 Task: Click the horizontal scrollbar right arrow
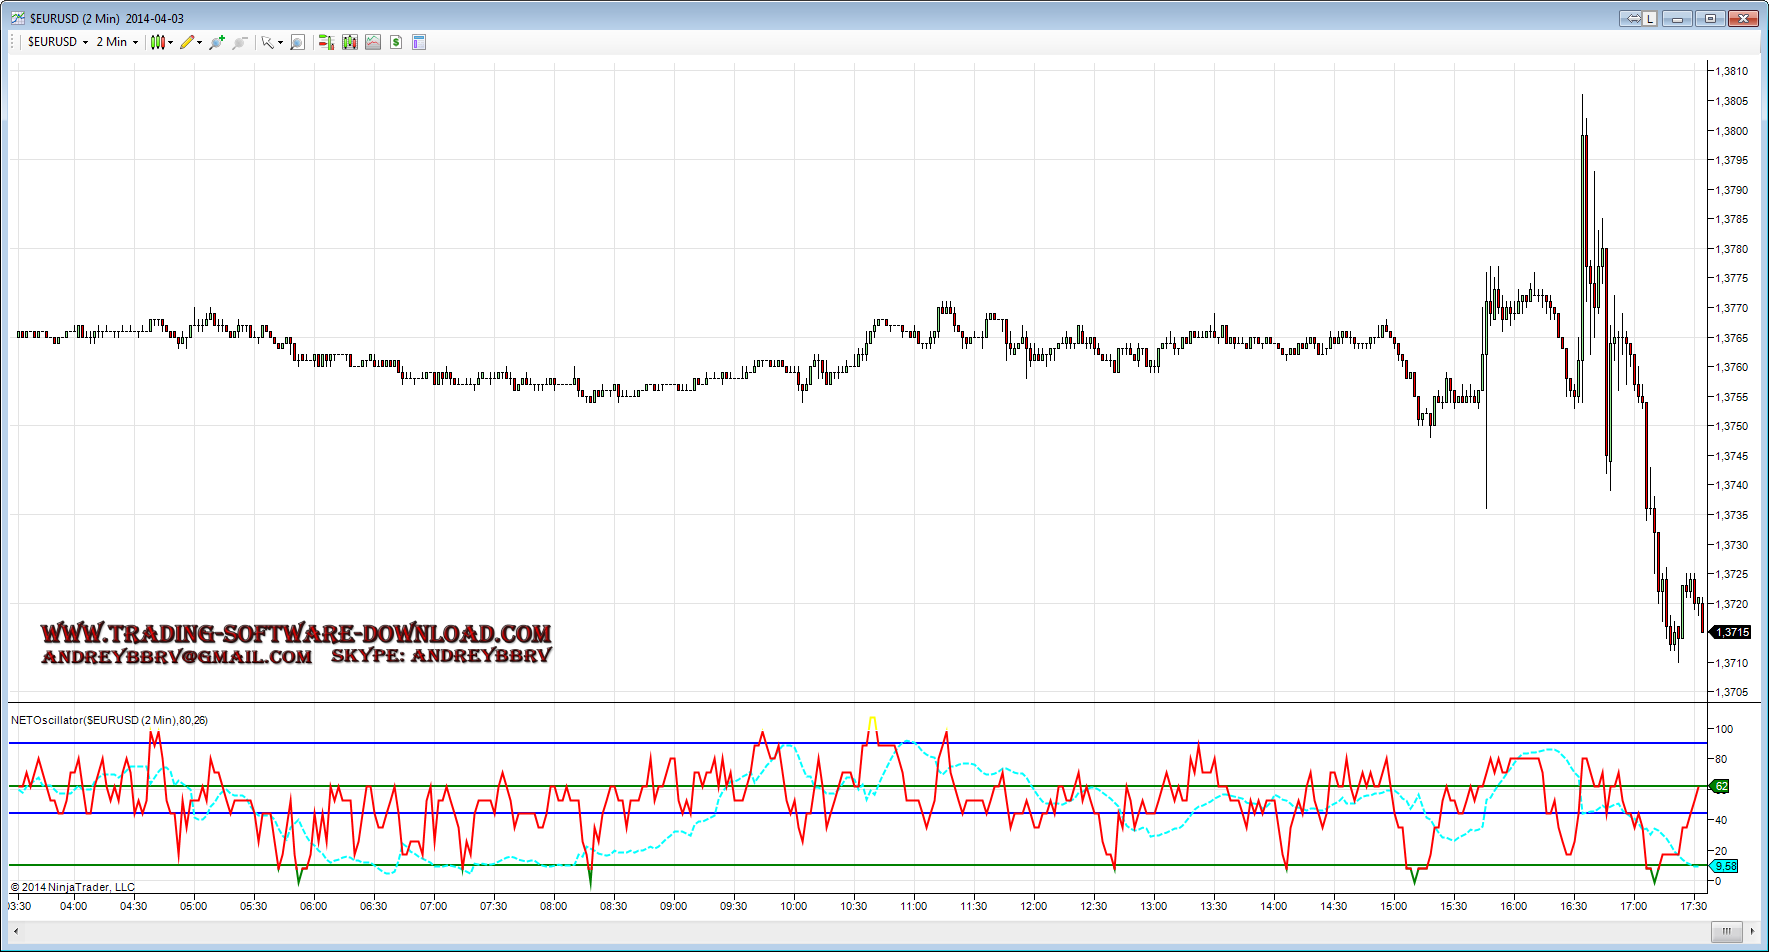pos(1752,931)
